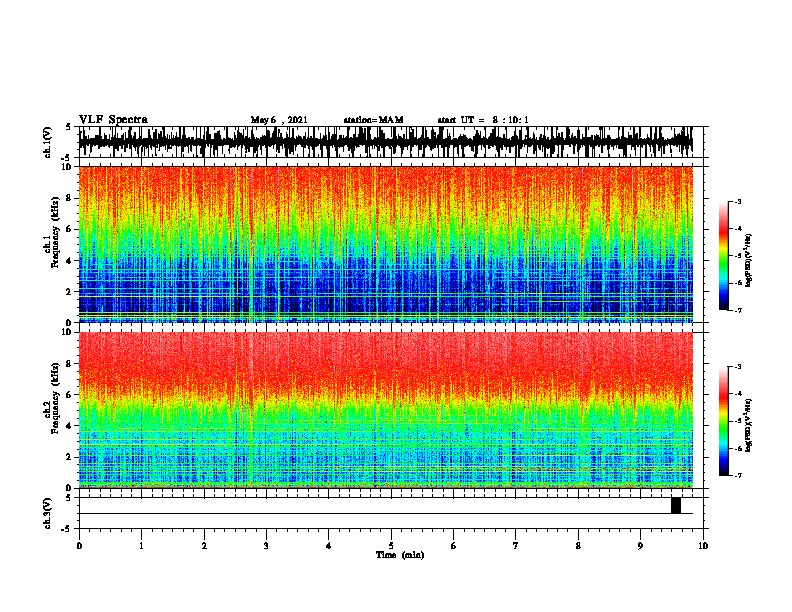The image size is (792, 612).
Task: Click the "-7" label on ch.1 colorbar
Action: [737, 310]
